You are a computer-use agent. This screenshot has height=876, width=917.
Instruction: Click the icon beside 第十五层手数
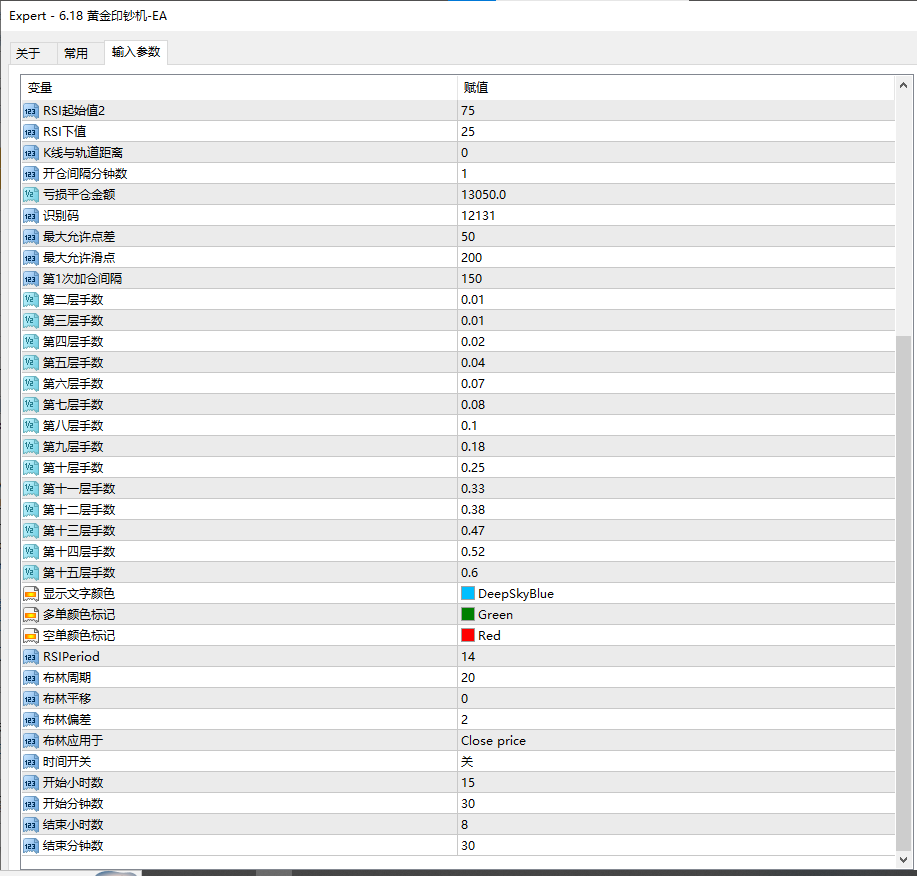tap(31, 573)
